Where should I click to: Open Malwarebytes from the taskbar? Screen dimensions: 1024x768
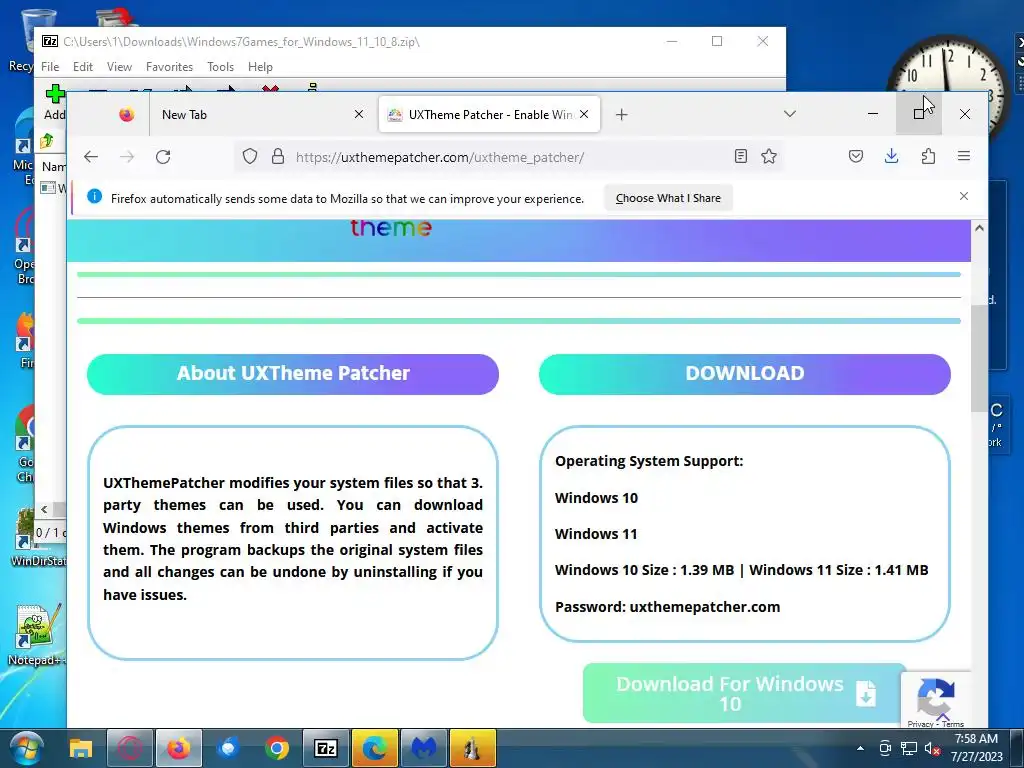[x=423, y=748]
